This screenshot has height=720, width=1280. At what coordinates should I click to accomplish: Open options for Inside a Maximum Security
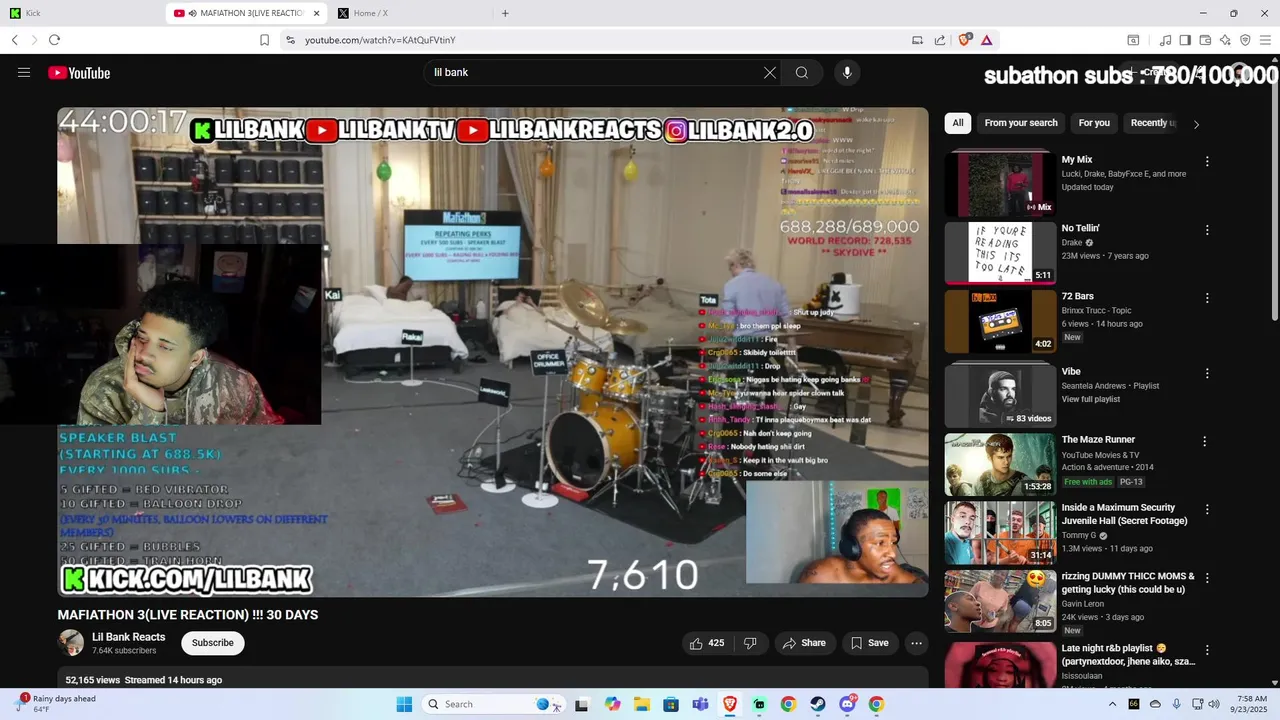click(x=1207, y=509)
